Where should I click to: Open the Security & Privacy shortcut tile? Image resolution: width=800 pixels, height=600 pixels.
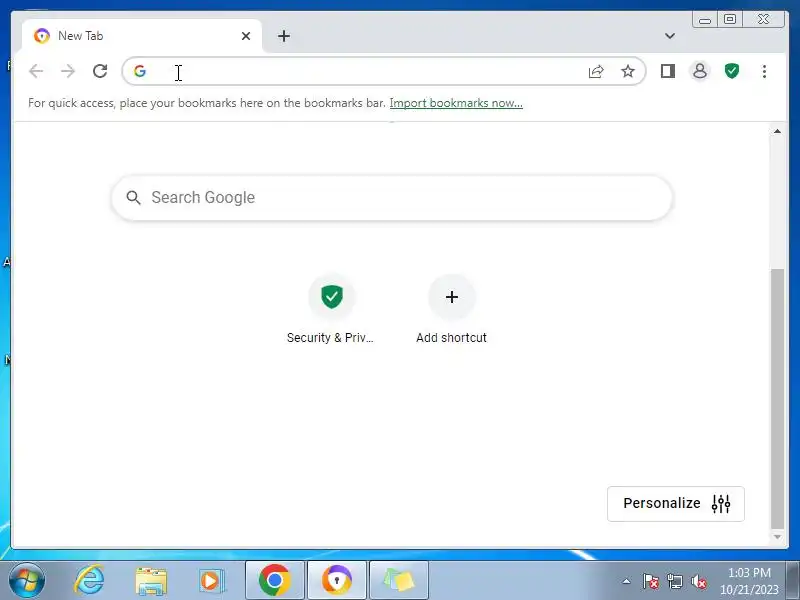(331, 309)
